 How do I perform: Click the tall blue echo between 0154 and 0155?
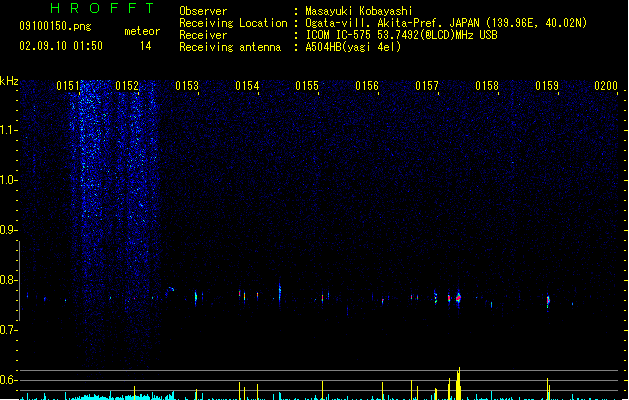pyautogui.click(x=280, y=294)
